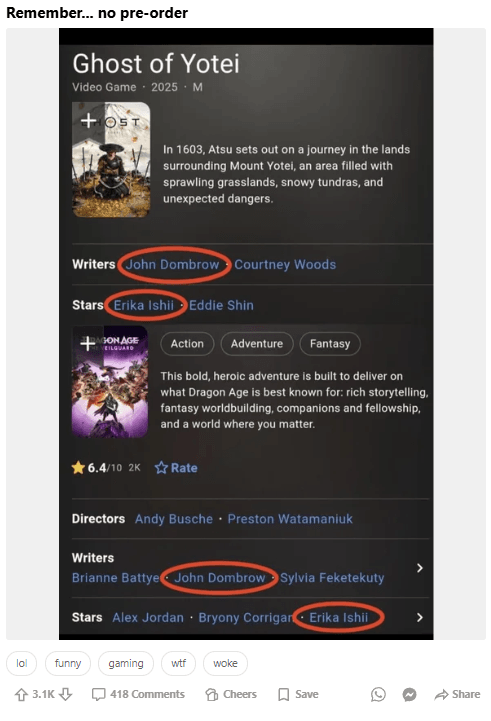This screenshot has height=721, width=491.
Task: Open the Preston Watamaniuk director link
Action: (290, 519)
